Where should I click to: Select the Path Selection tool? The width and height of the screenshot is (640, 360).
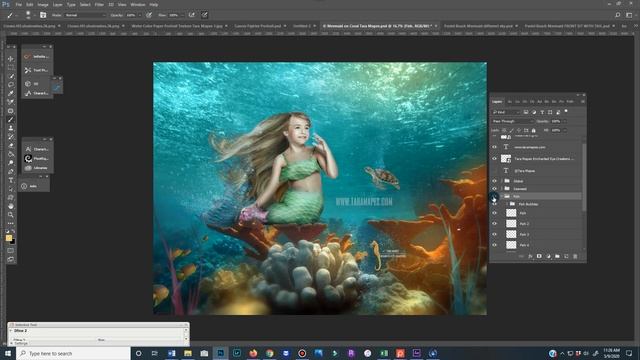(x=11, y=189)
